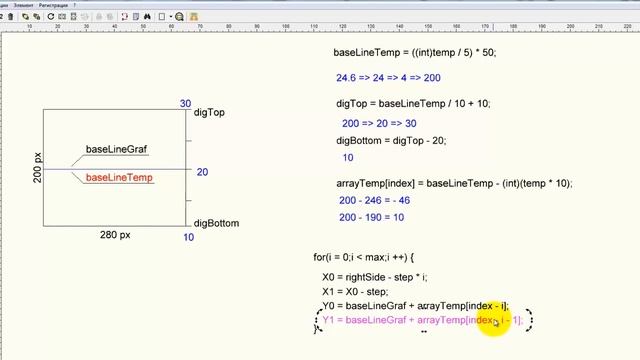Click the horizontal ruler at mark 100
This screenshot has height=360, width=640.
tap(286, 28)
